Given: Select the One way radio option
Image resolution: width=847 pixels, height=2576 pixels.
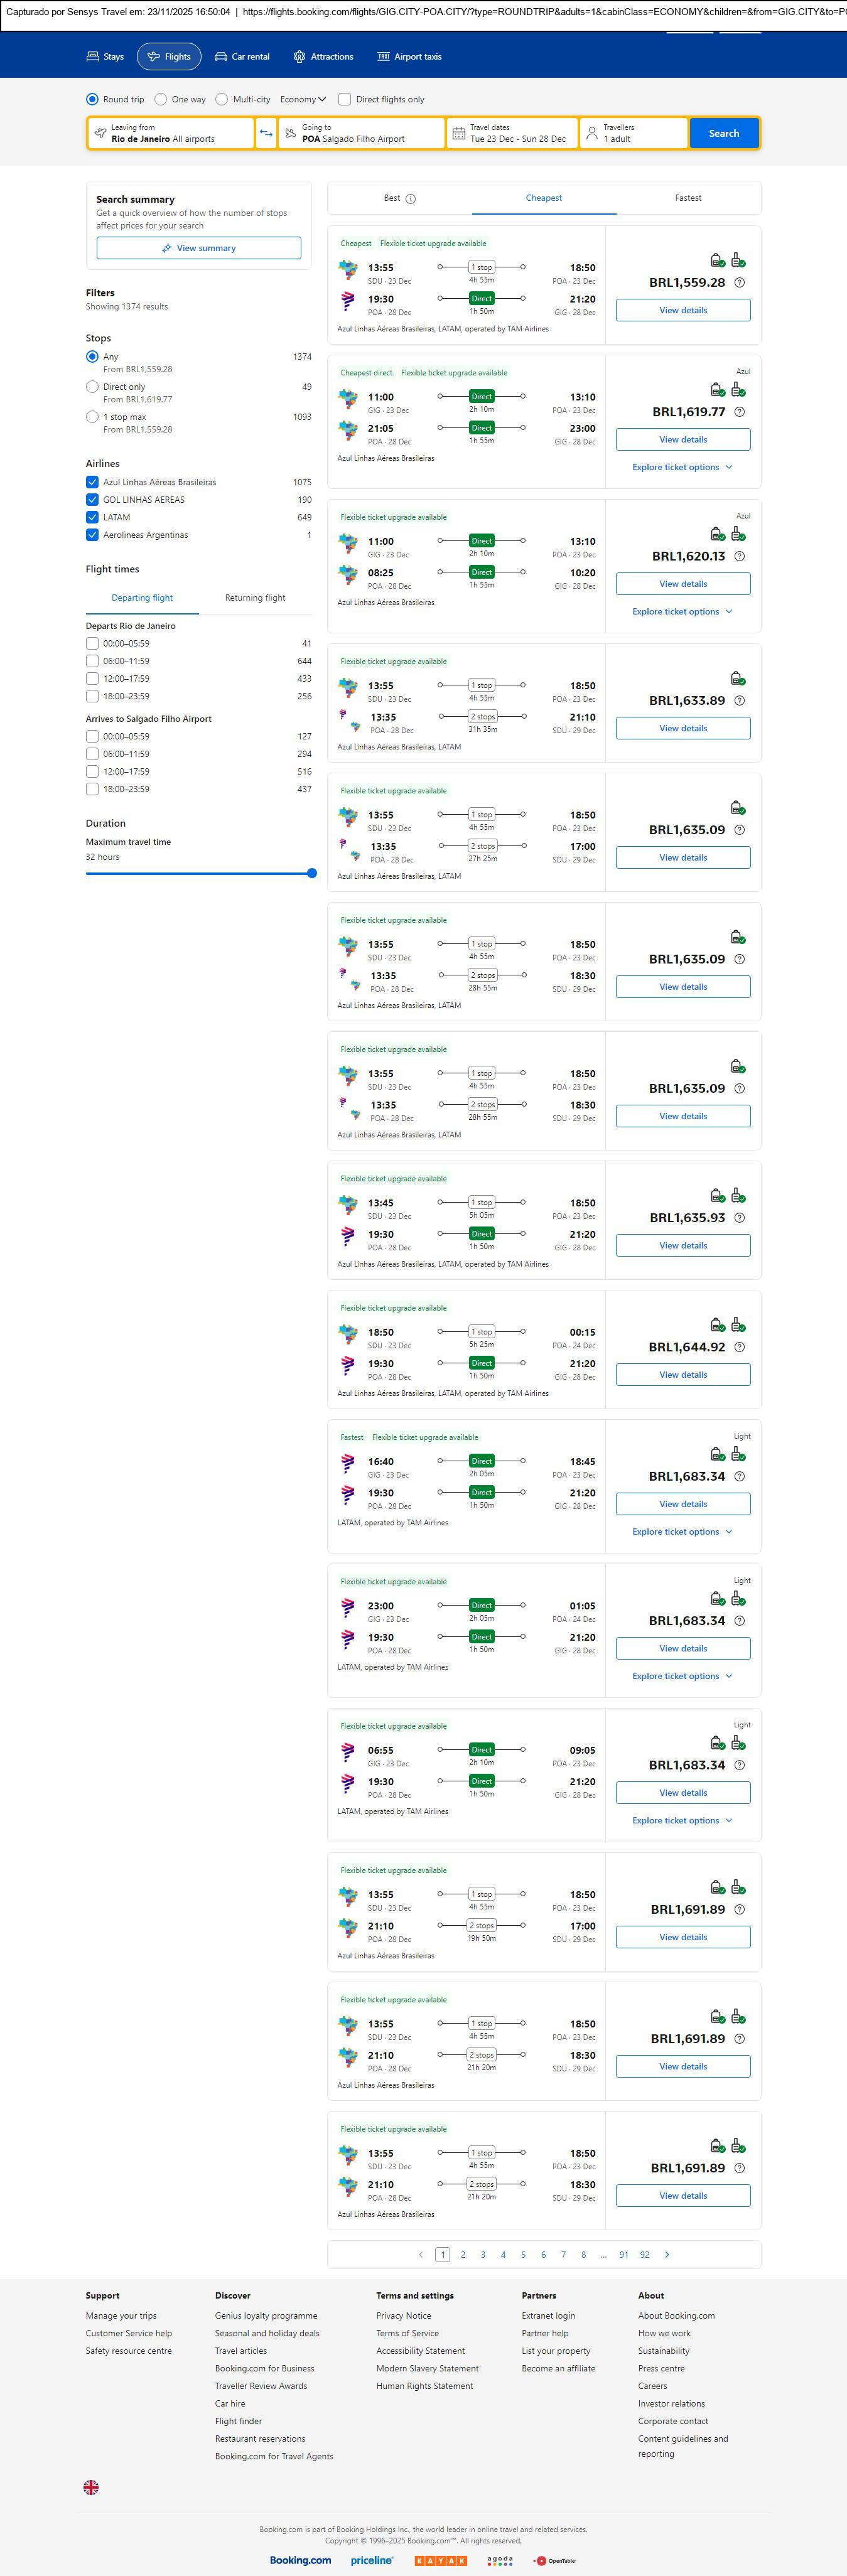Looking at the screenshot, I should click(161, 100).
